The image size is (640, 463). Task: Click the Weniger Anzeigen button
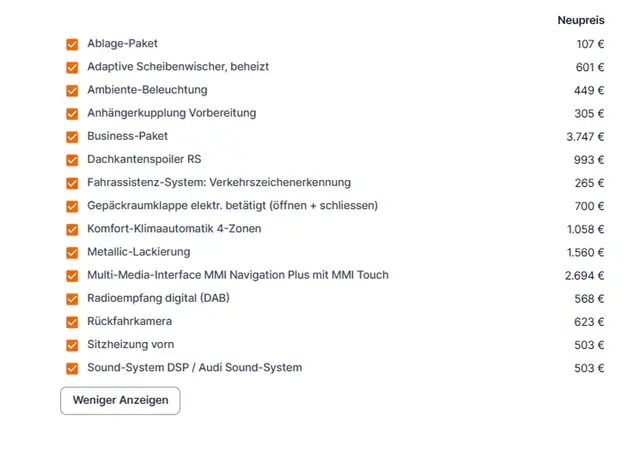120,400
